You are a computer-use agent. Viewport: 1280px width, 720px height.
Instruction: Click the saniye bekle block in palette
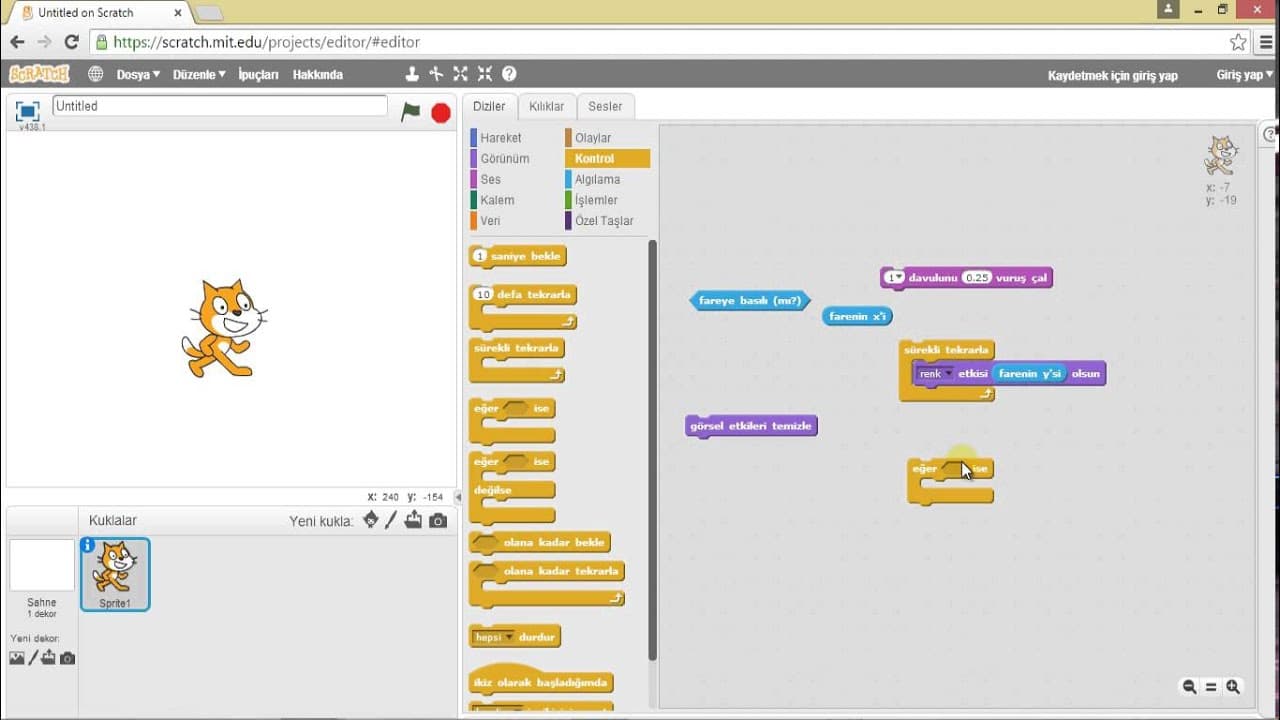click(x=518, y=256)
